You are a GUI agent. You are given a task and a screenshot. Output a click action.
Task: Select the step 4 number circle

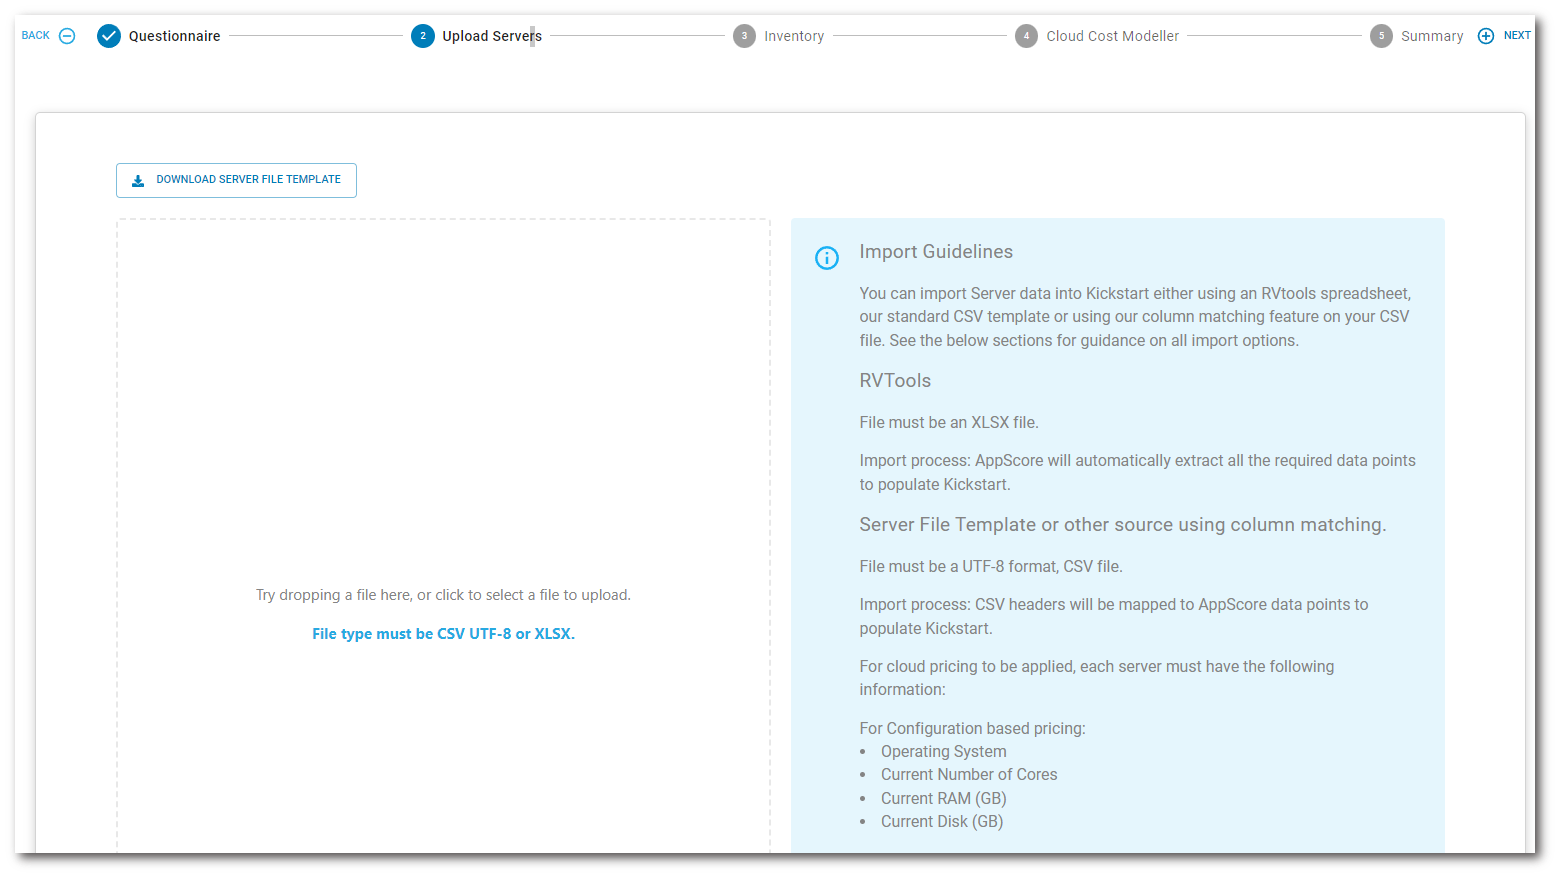[1026, 36]
